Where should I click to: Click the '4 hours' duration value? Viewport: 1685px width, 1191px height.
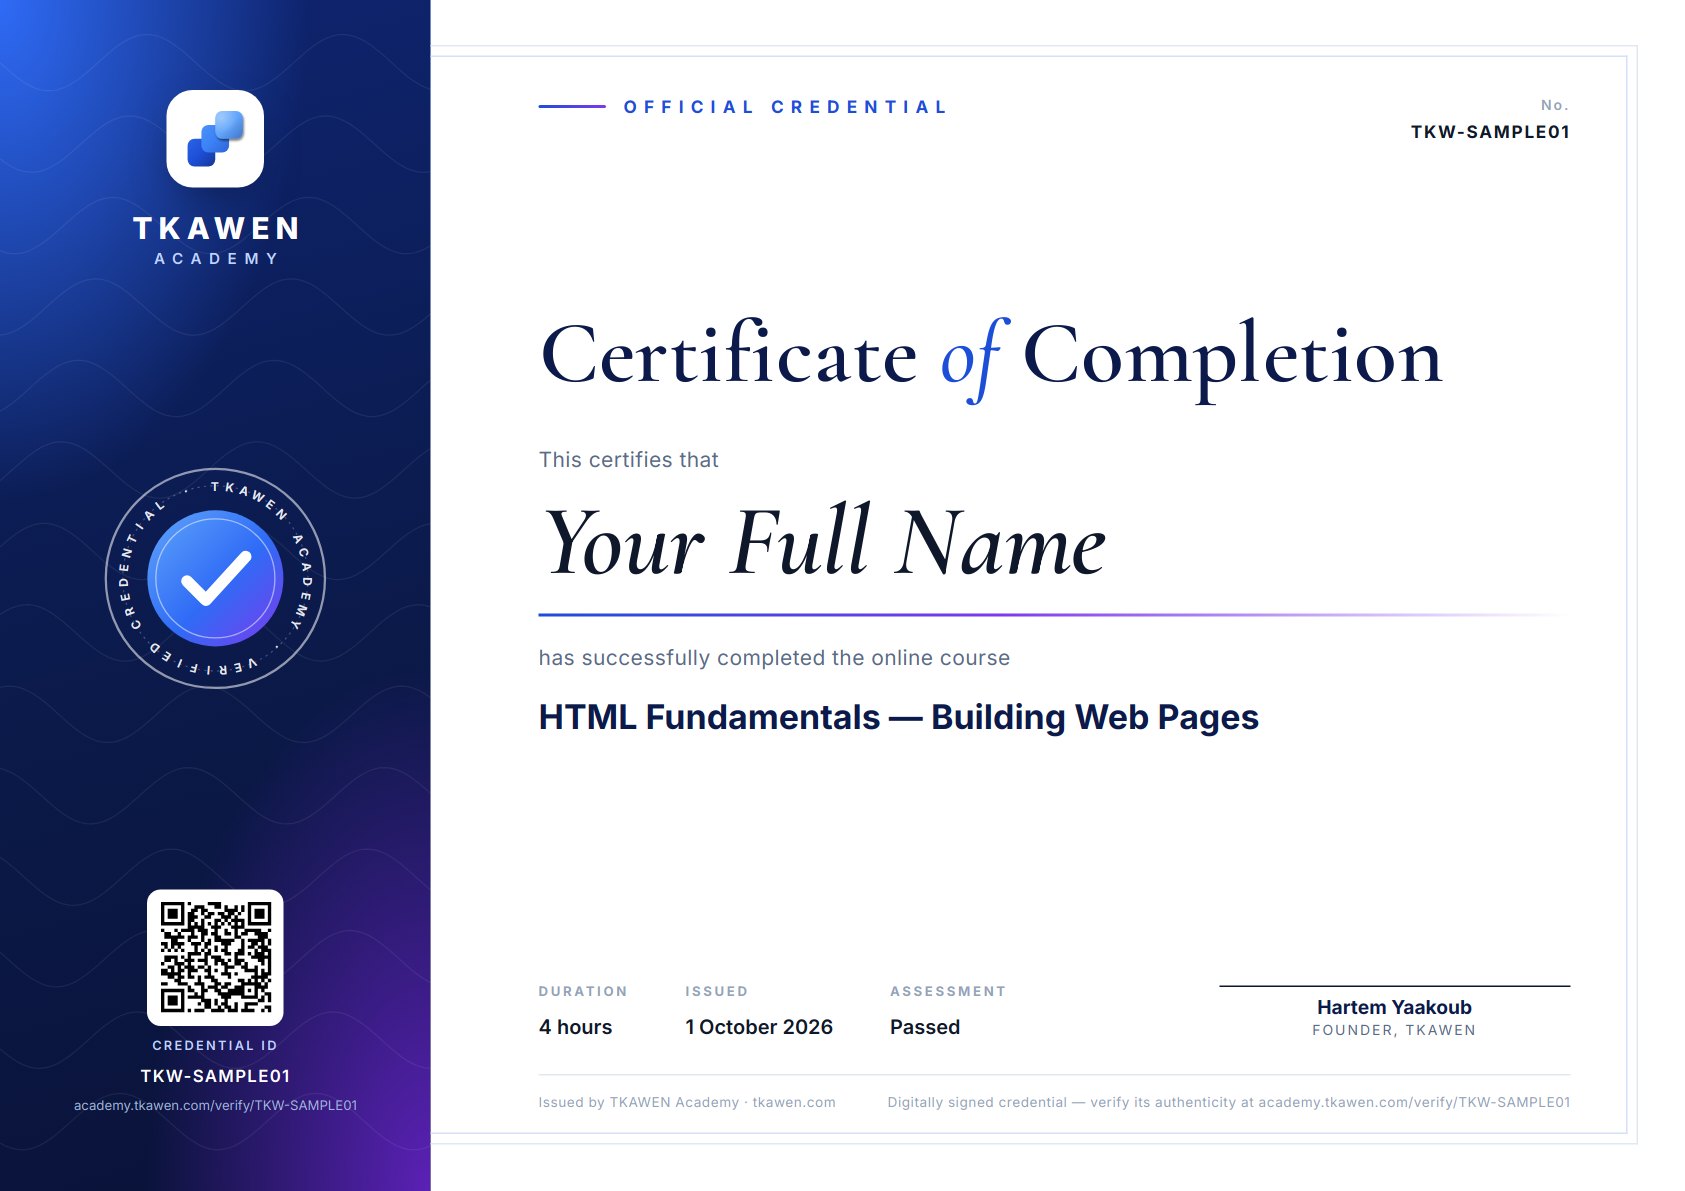coord(575,1027)
